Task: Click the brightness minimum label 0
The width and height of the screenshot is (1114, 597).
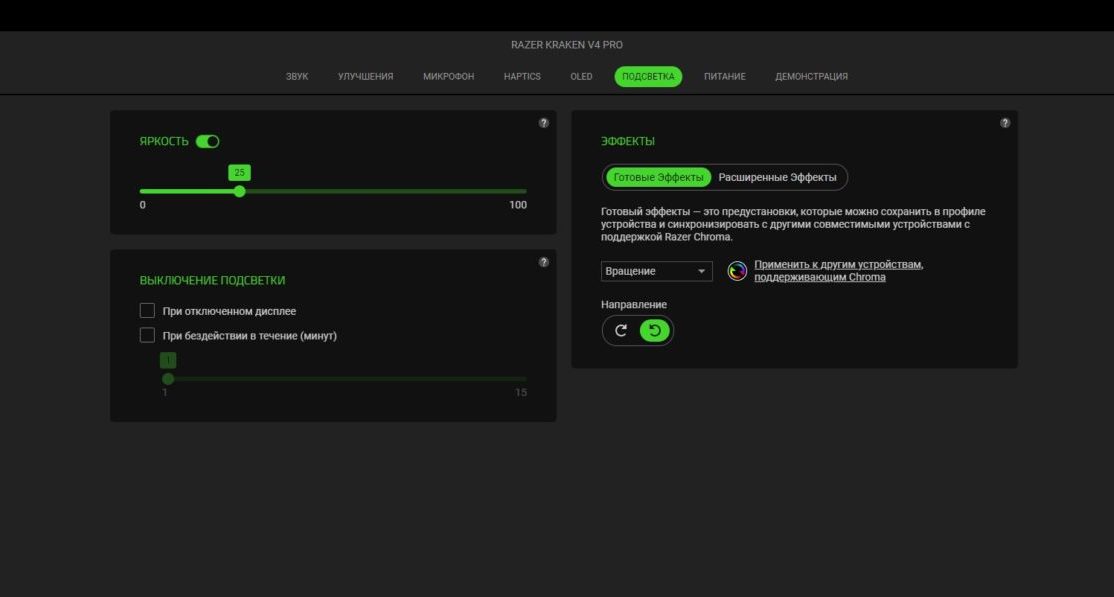Action: (x=143, y=205)
